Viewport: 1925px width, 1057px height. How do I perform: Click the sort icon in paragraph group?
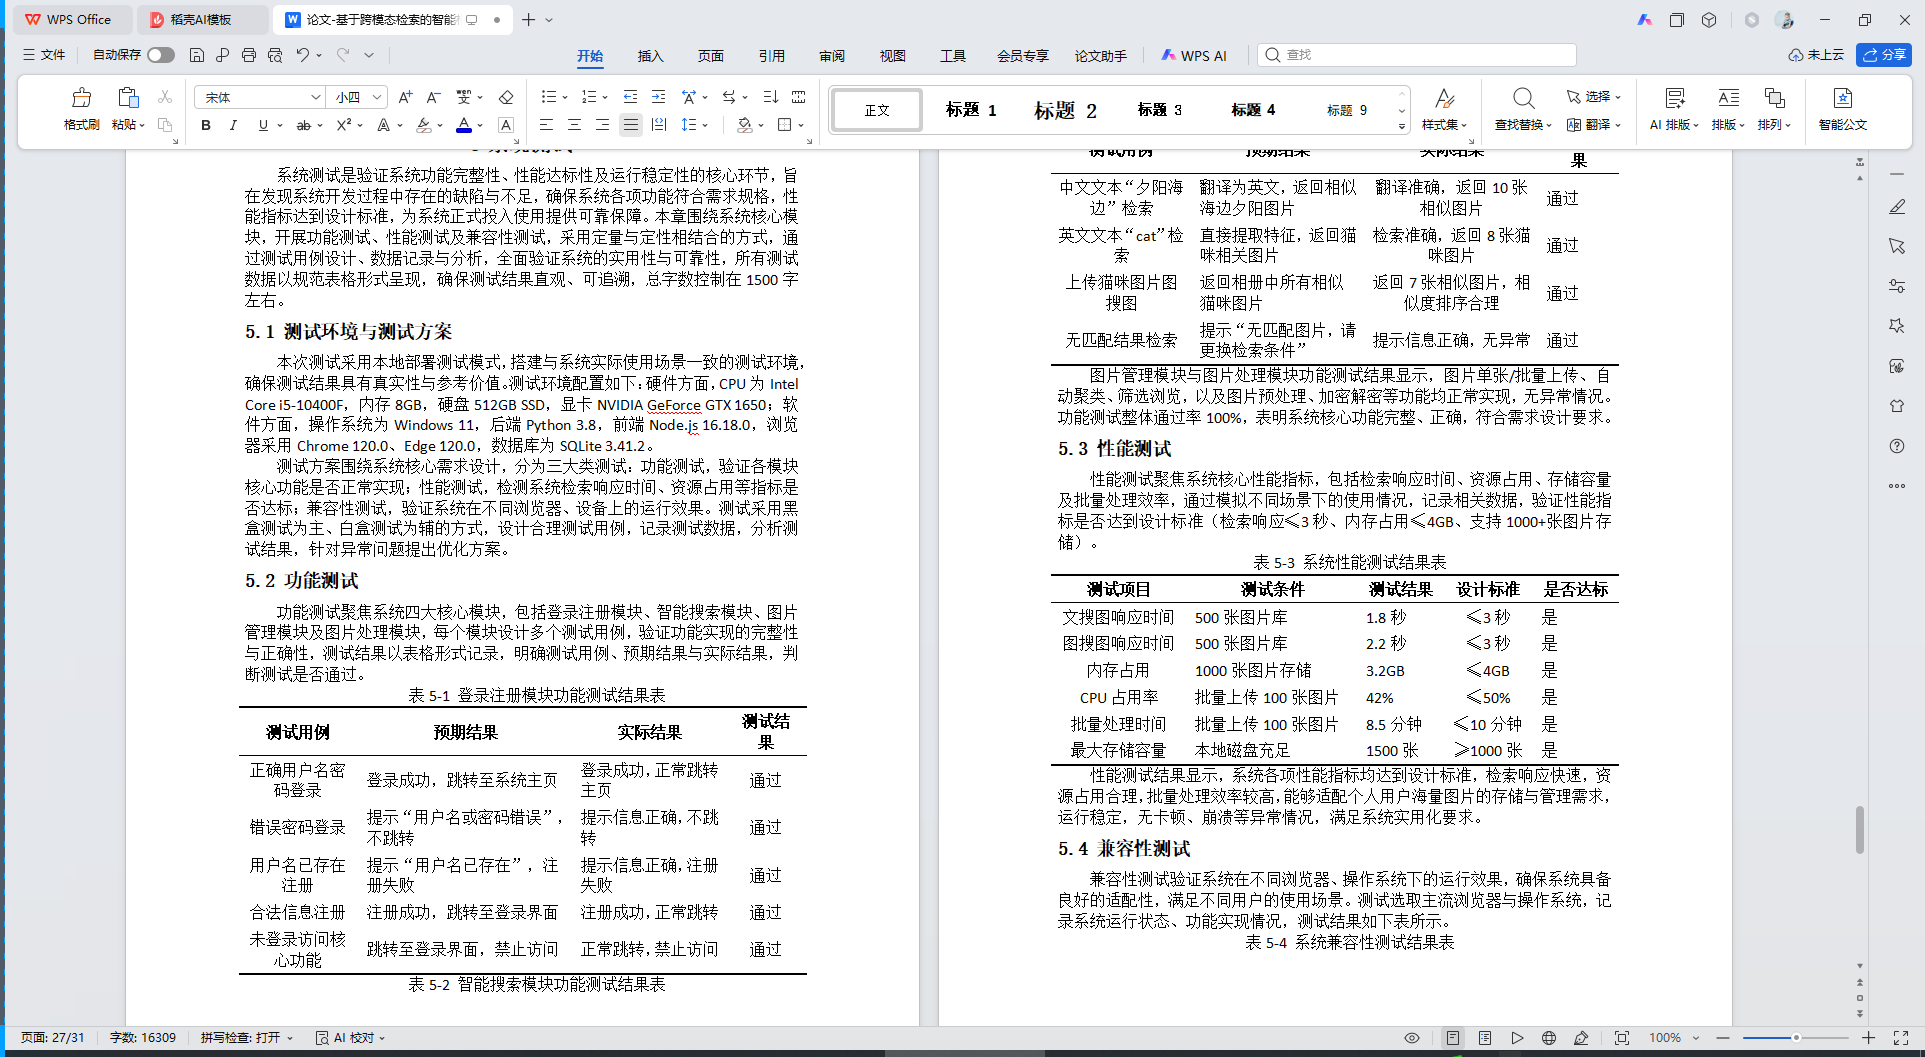[x=770, y=97]
